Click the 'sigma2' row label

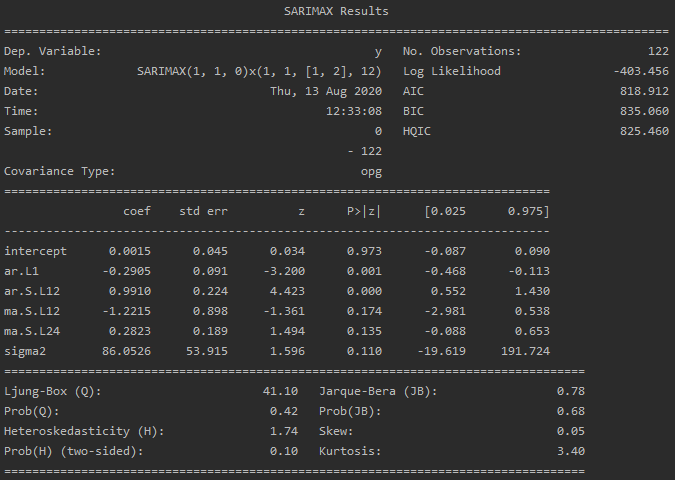(25, 352)
